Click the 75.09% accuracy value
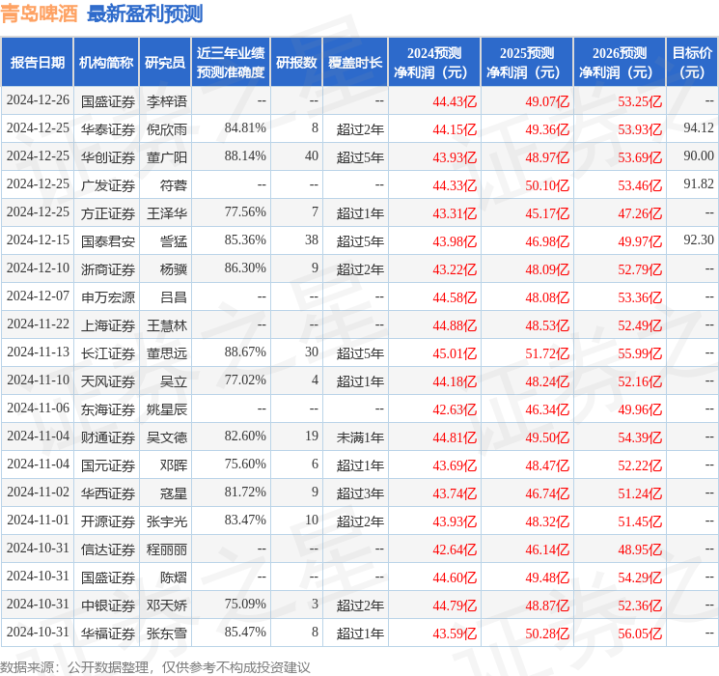Image resolution: width=719 pixels, height=676 pixels. (245, 604)
